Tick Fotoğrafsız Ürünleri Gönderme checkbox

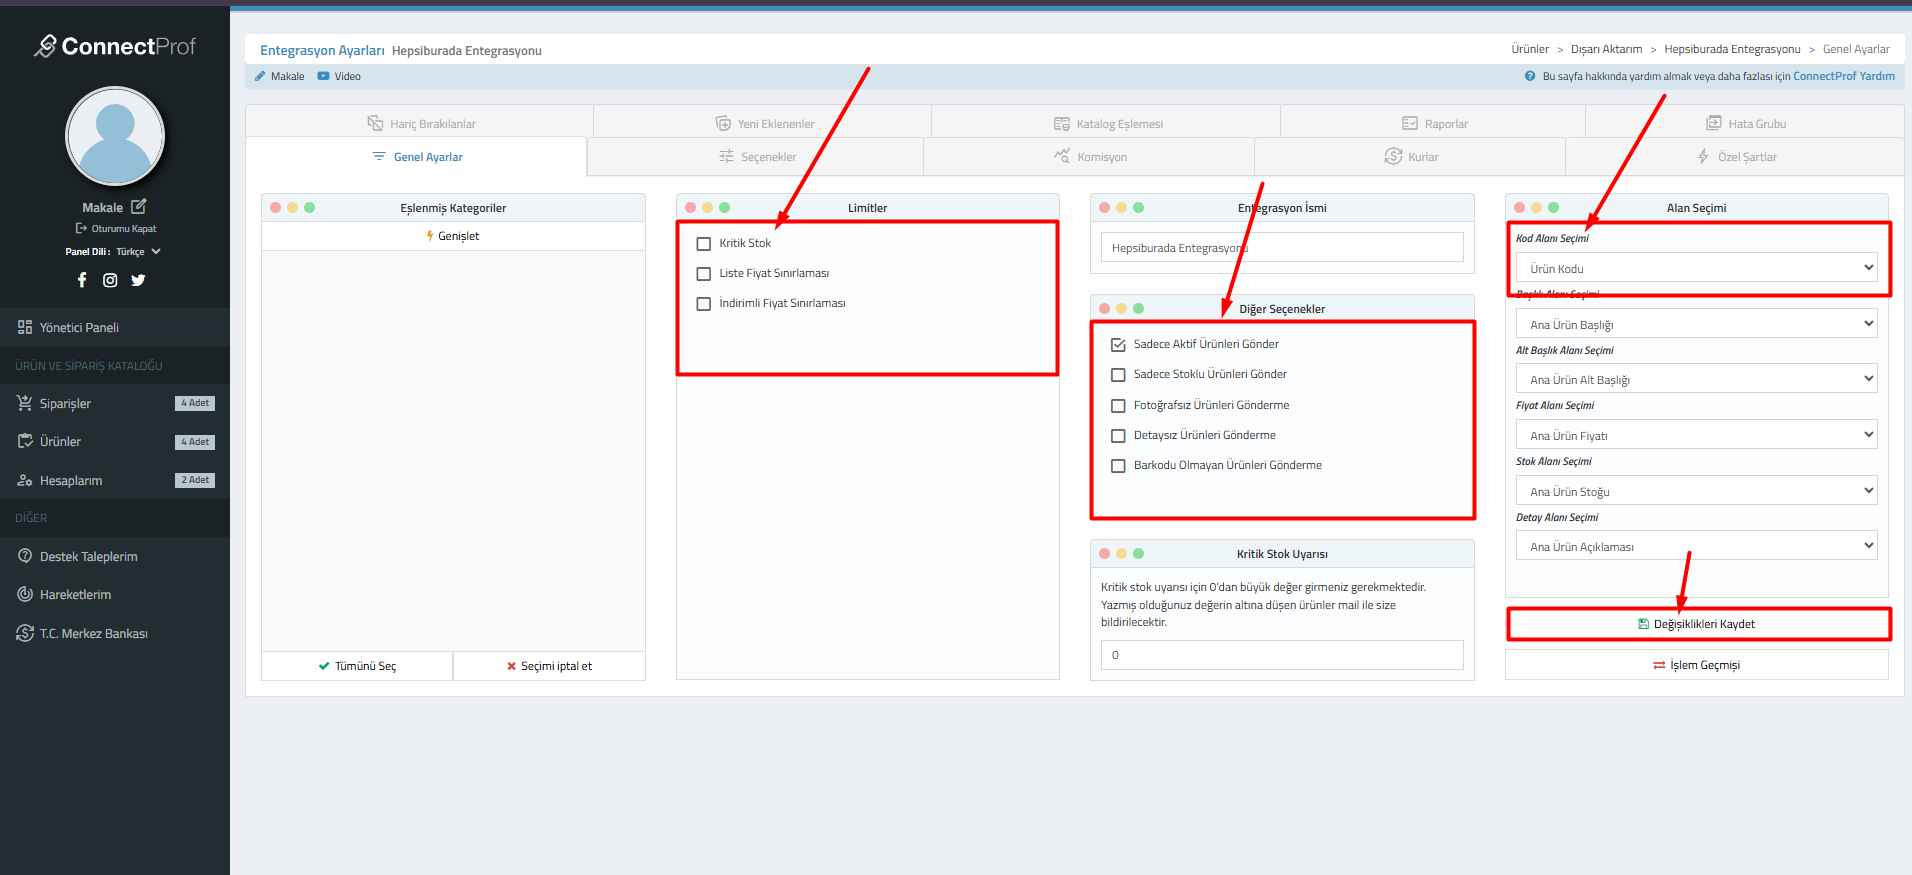click(x=1118, y=406)
